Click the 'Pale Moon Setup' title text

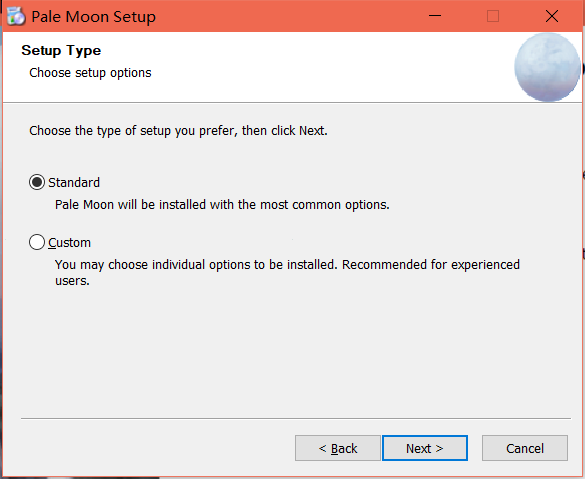93,17
